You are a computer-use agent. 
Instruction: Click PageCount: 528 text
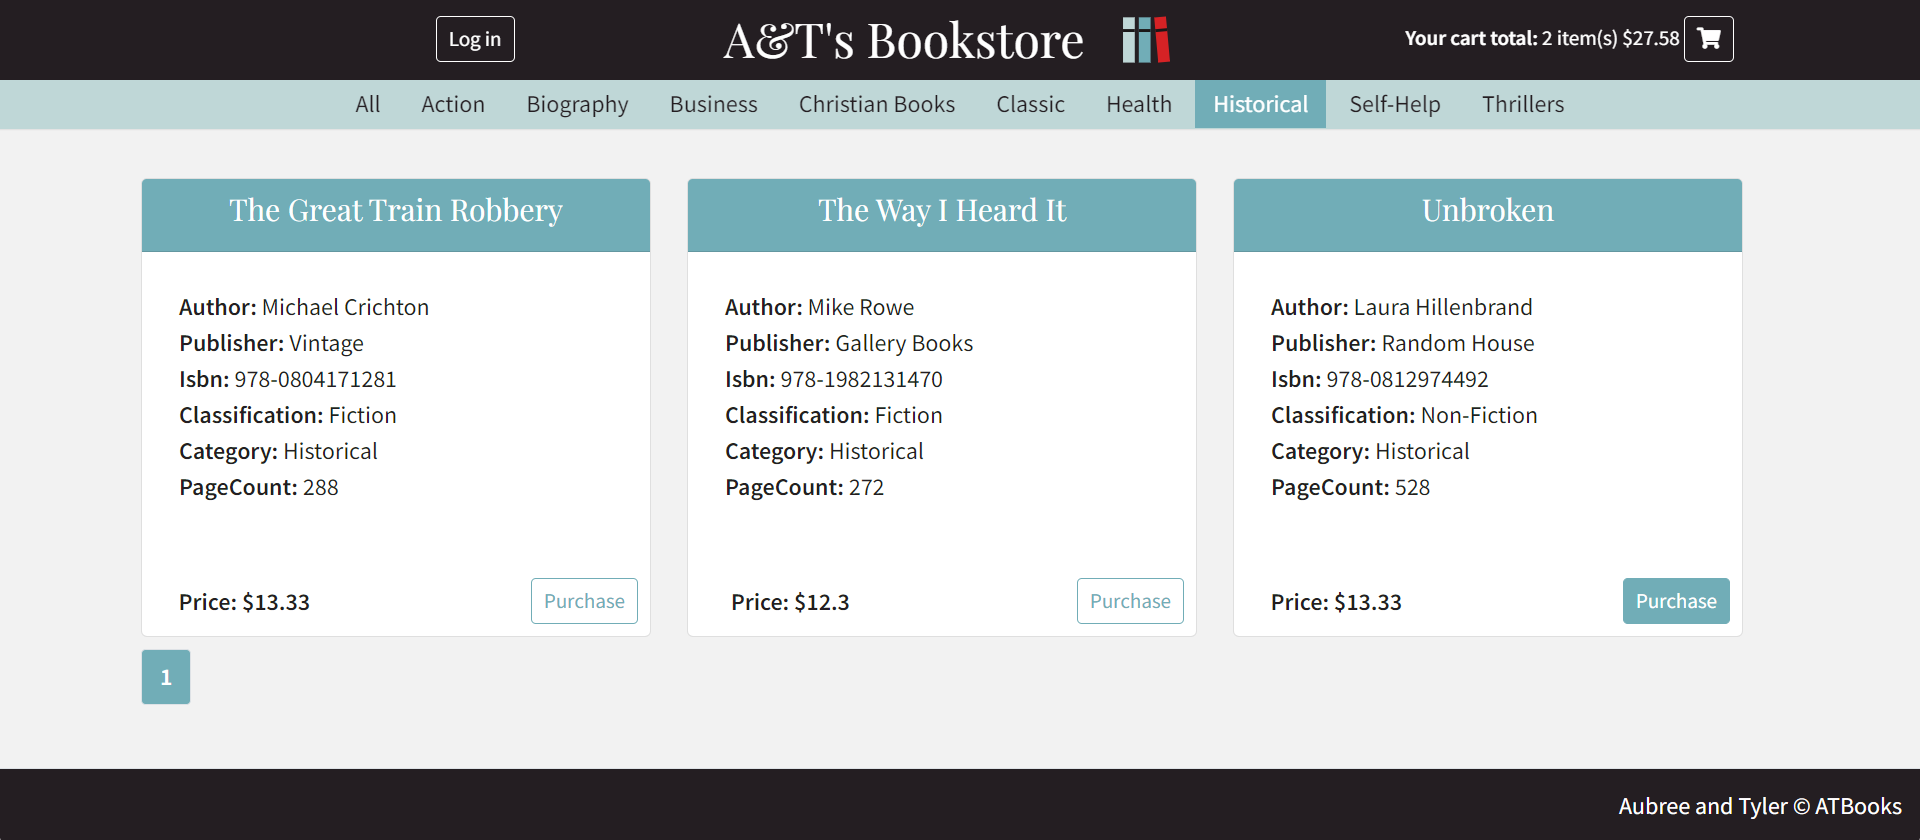(1351, 487)
